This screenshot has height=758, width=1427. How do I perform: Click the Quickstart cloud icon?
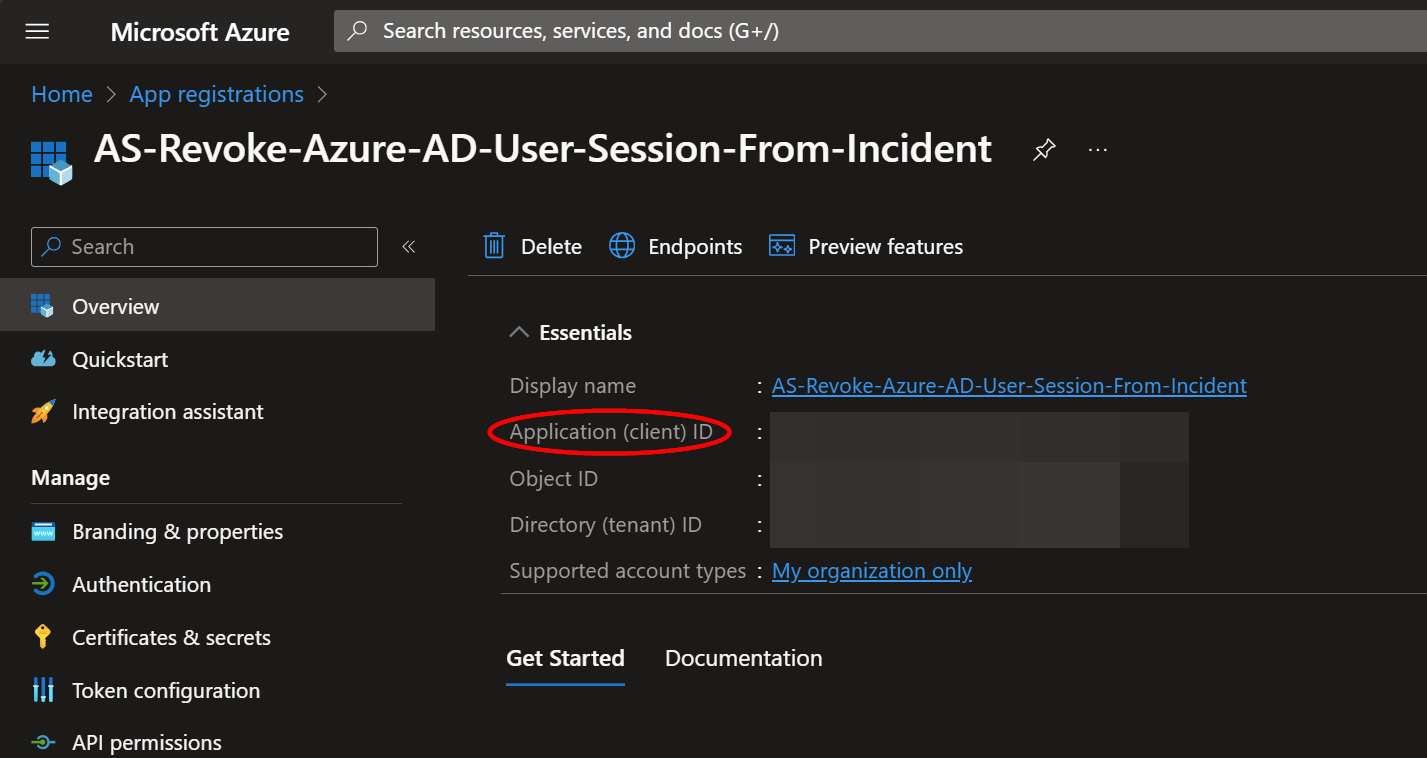pos(43,359)
